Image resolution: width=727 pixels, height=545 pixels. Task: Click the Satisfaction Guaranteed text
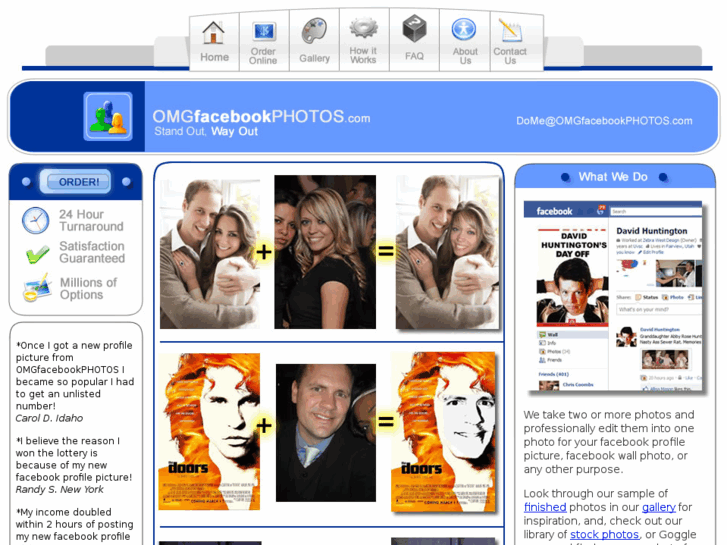point(92,252)
